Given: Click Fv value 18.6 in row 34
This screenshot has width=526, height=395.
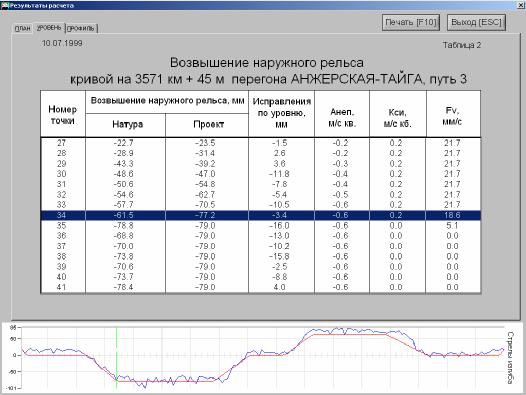Looking at the screenshot, I should coord(452,215).
